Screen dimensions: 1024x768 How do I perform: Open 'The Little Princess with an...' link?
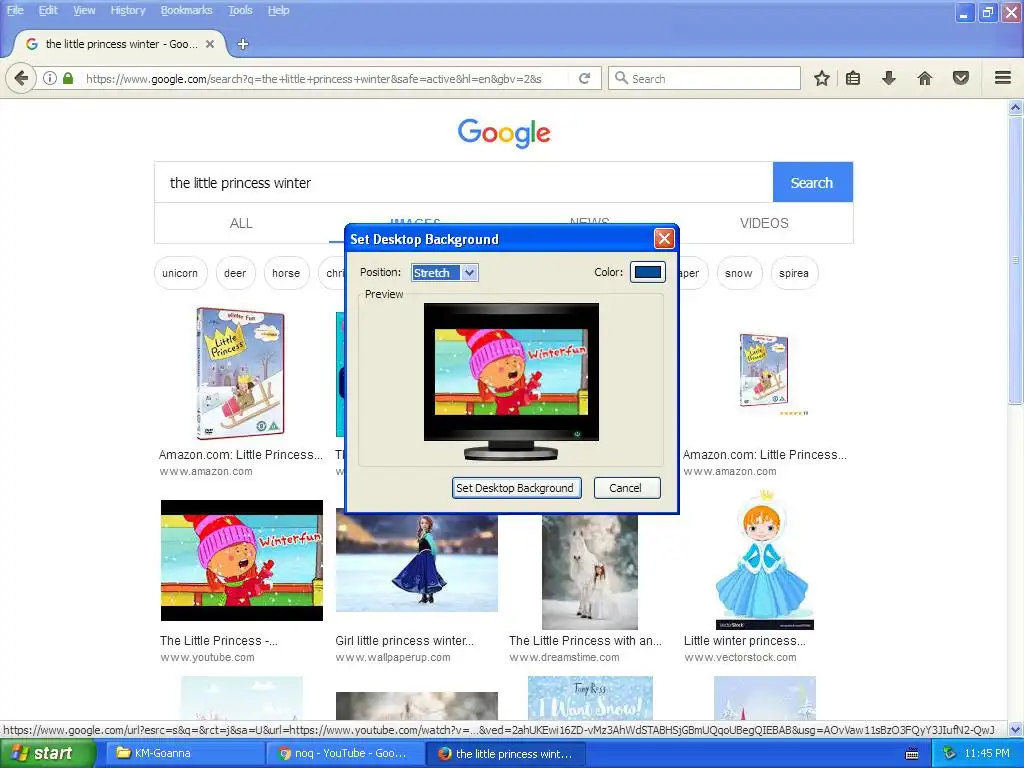pos(585,641)
